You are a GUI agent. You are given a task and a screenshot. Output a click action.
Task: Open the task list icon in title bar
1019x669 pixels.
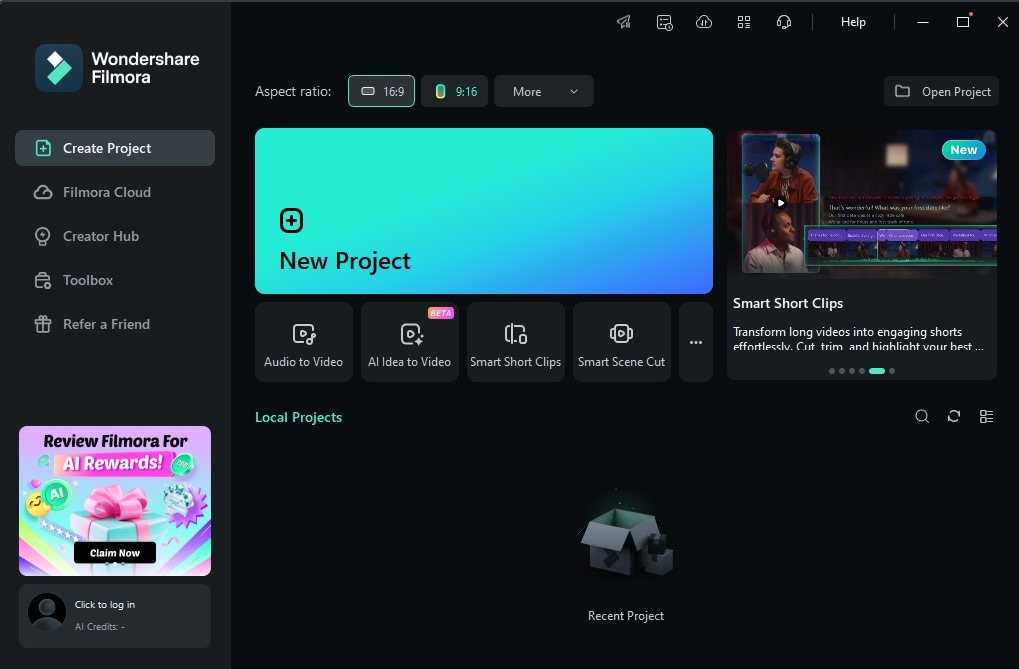point(664,22)
